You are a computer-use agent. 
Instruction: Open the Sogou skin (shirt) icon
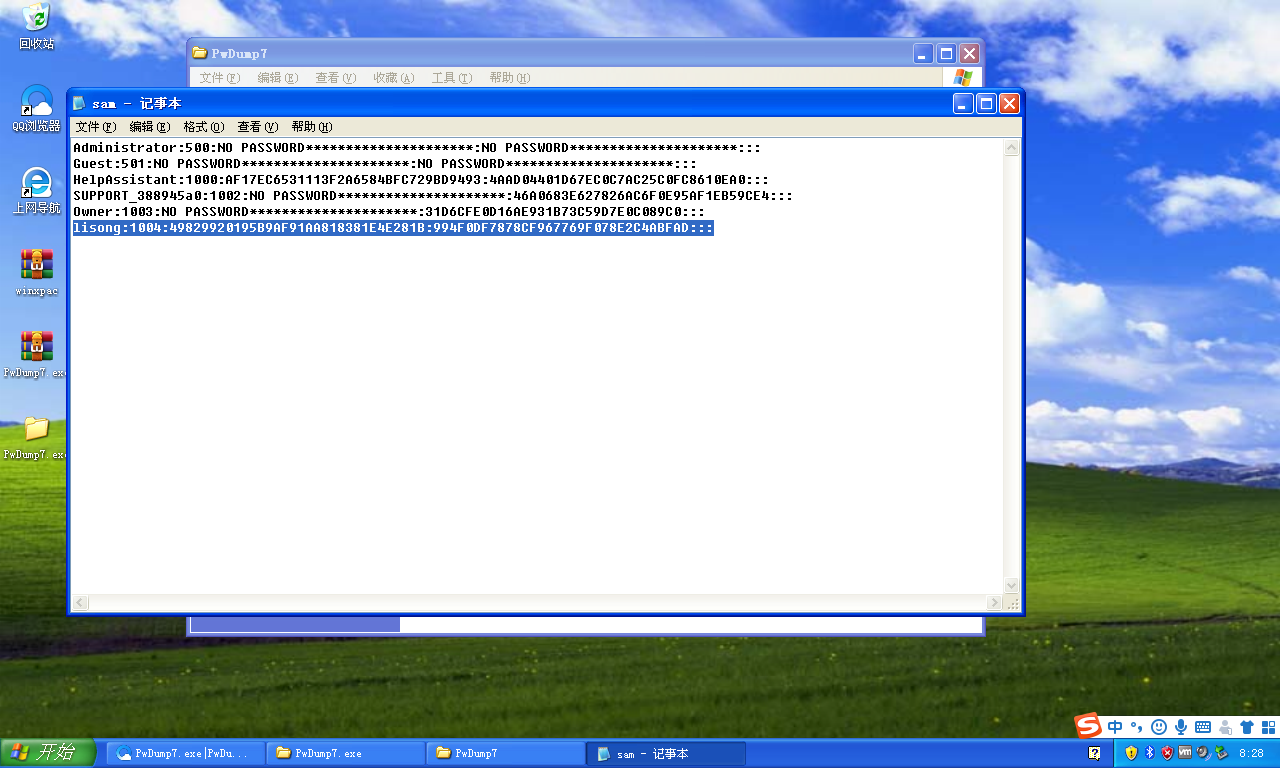point(1247,727)
